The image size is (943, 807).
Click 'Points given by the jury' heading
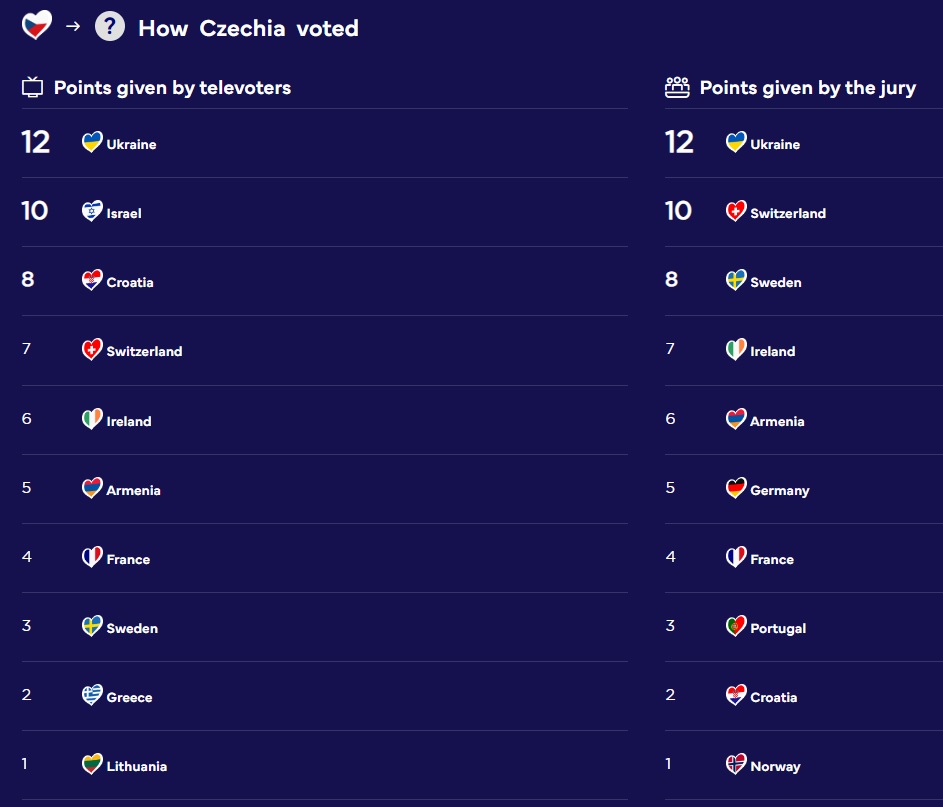808,88
